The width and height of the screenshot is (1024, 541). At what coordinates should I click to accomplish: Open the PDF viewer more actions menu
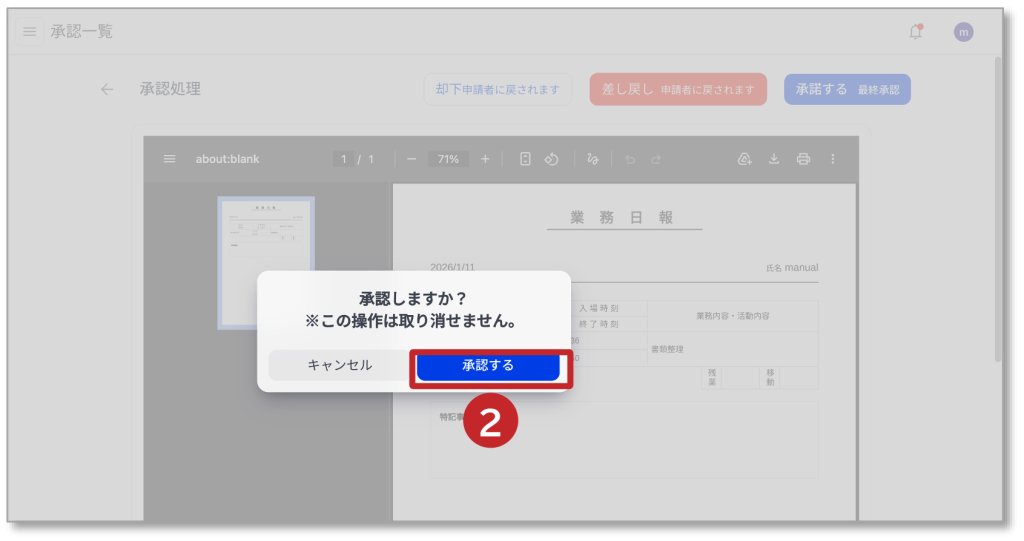pos(833,159)
